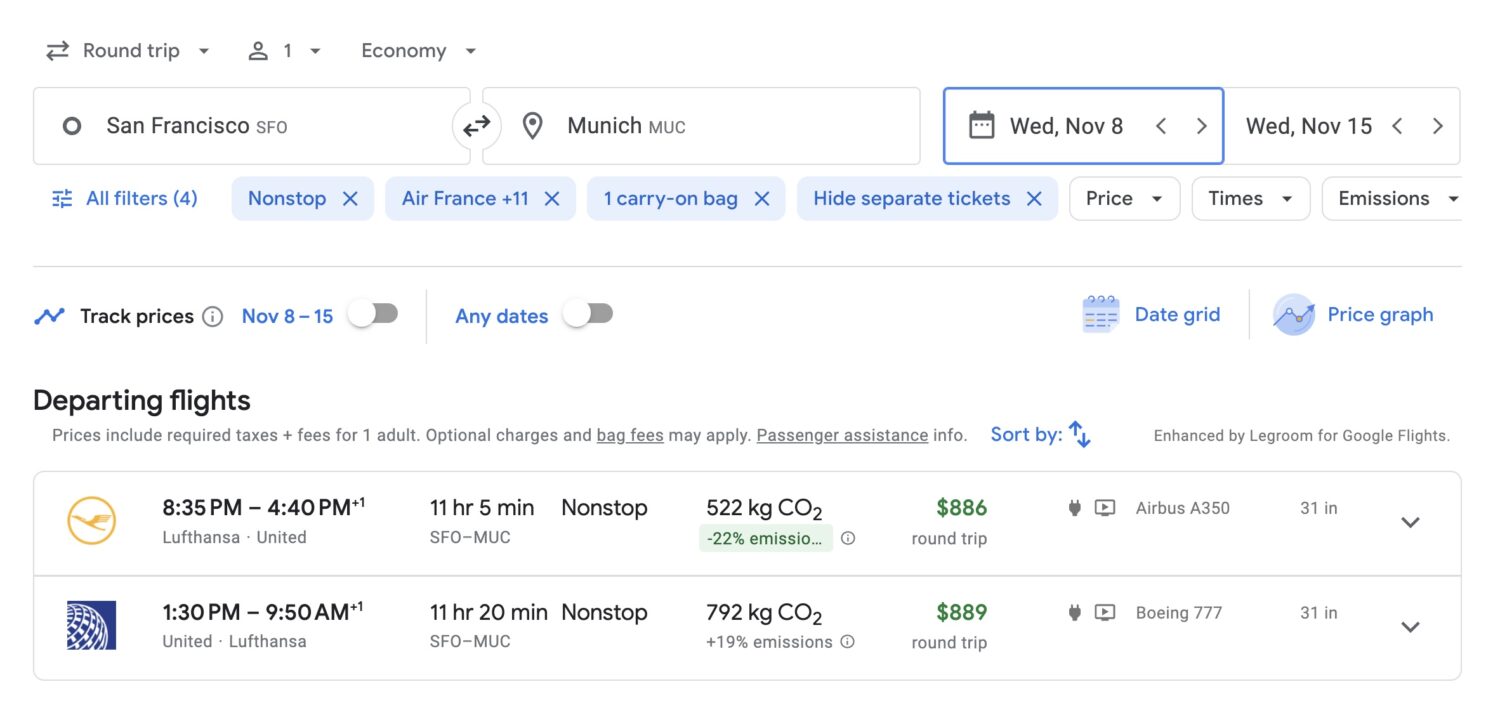Click the Track prices info icon
1500x722 pixels.
coord(212,316)
